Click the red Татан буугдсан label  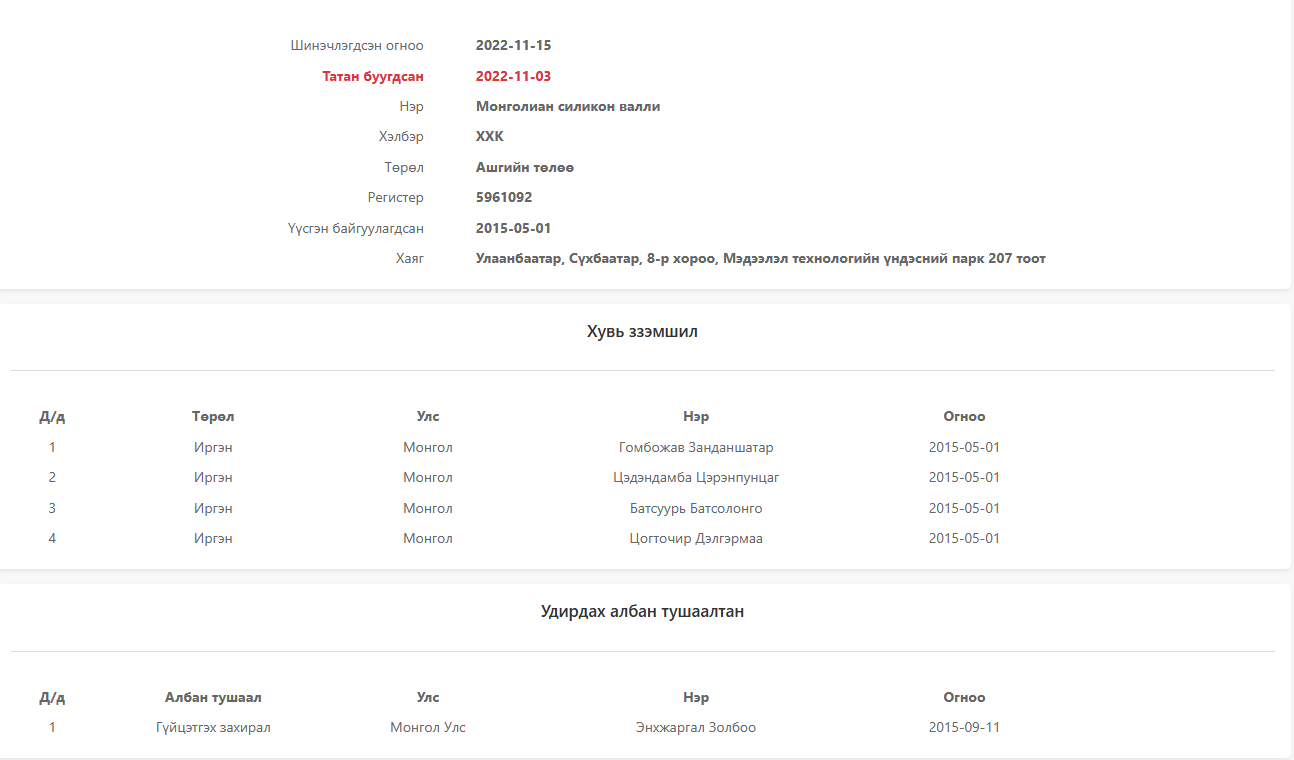point(372,76)
